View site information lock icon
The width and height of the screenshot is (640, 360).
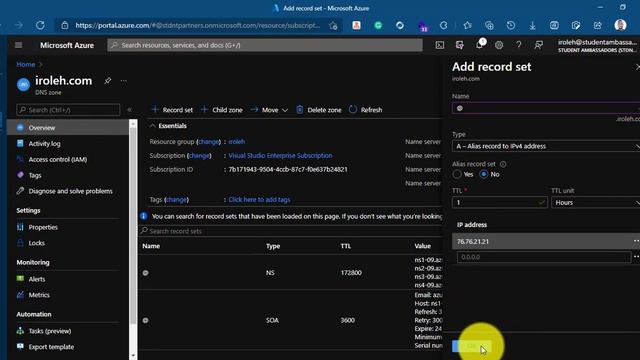point(65,25)
